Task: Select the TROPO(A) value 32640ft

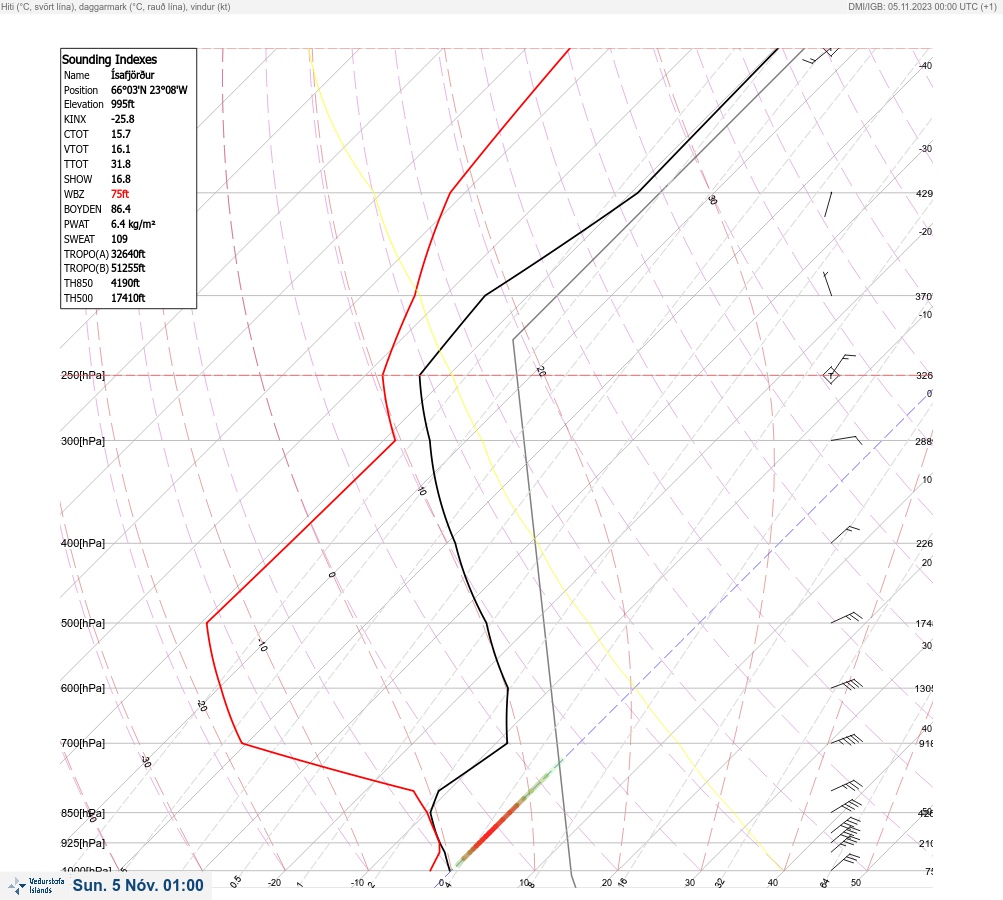Action: [x=128, y=254]
